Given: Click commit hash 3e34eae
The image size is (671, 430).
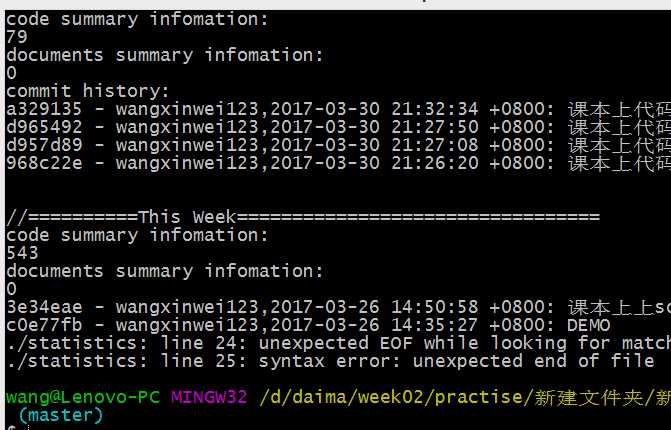Looking at the screenshot, I should pyautogui.click(x=44, y=307).
